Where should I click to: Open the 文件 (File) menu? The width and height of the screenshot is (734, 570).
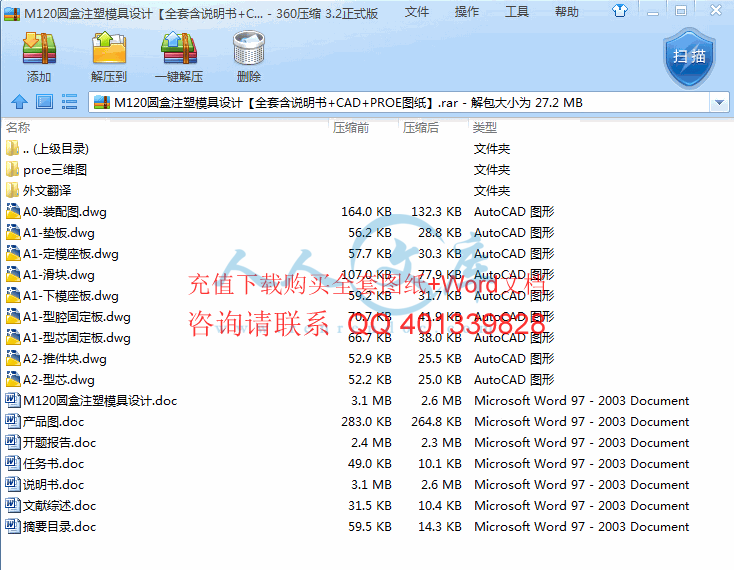tap(417, 12)
